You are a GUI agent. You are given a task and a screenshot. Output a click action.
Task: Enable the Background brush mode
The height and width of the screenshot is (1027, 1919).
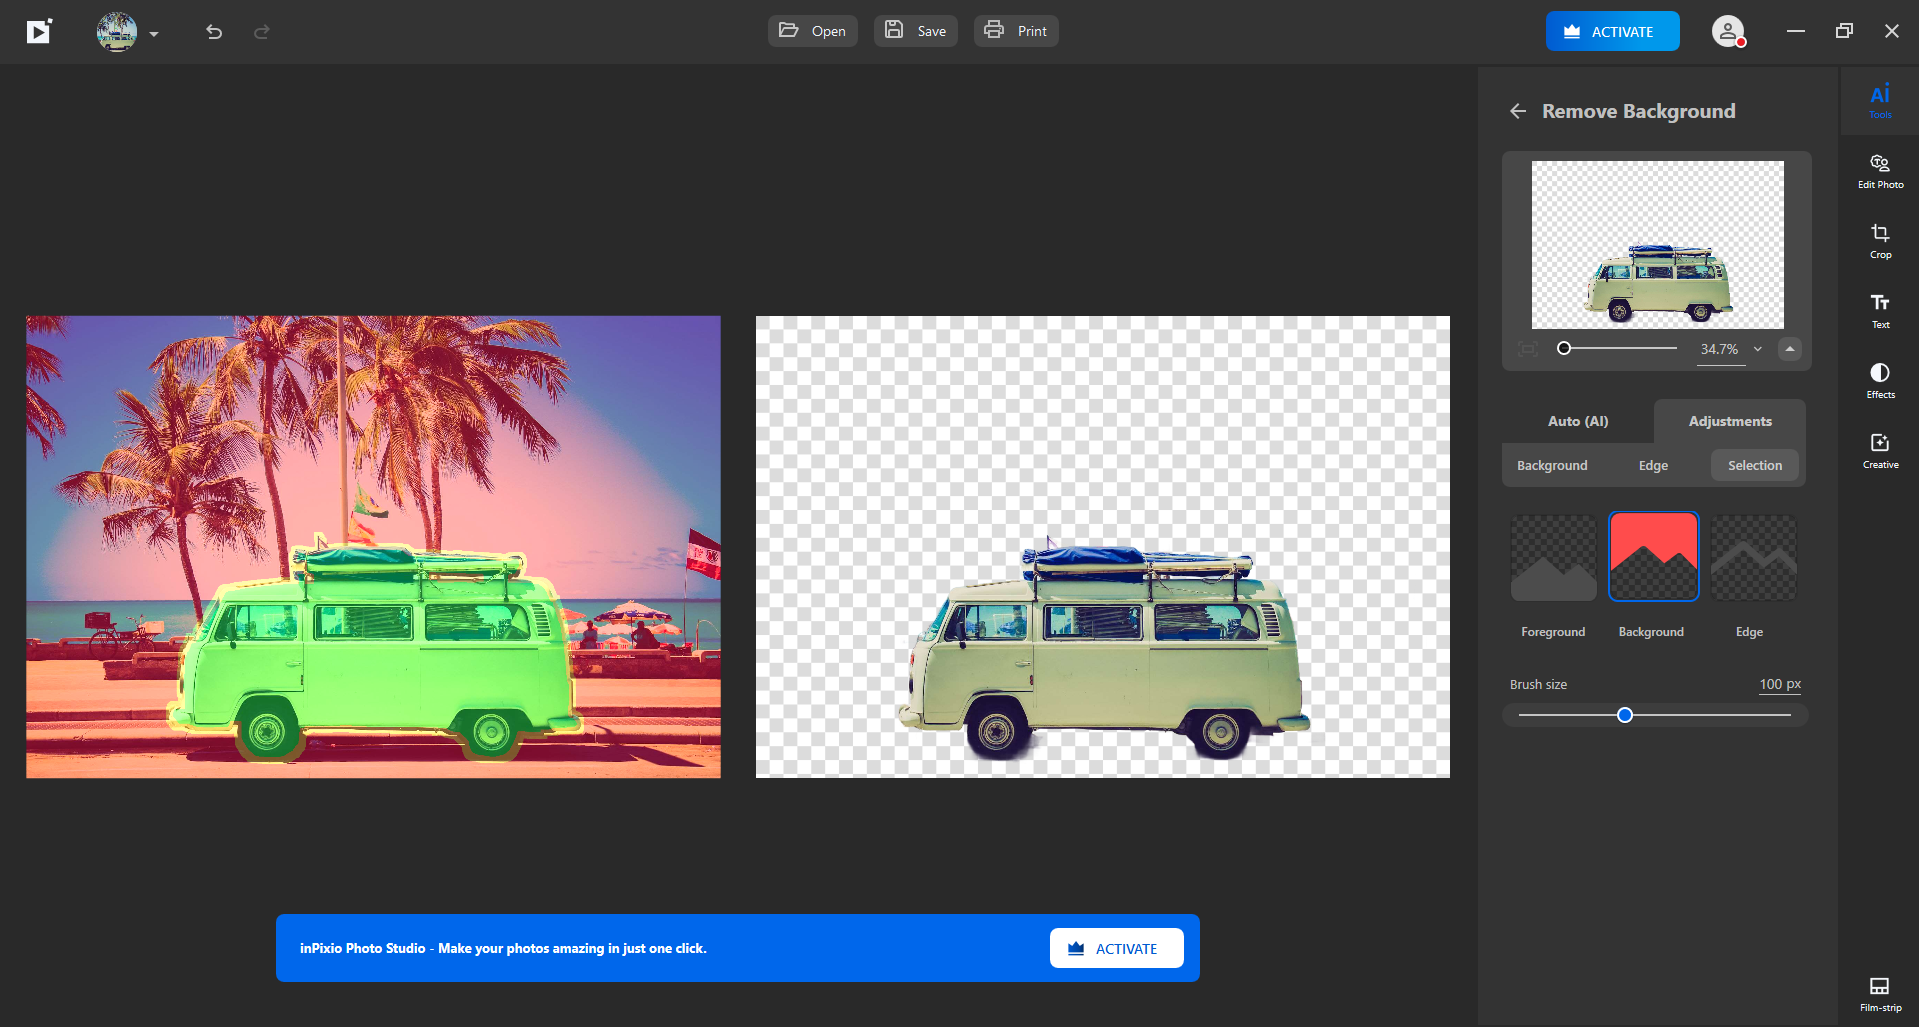coord(1652,556)
